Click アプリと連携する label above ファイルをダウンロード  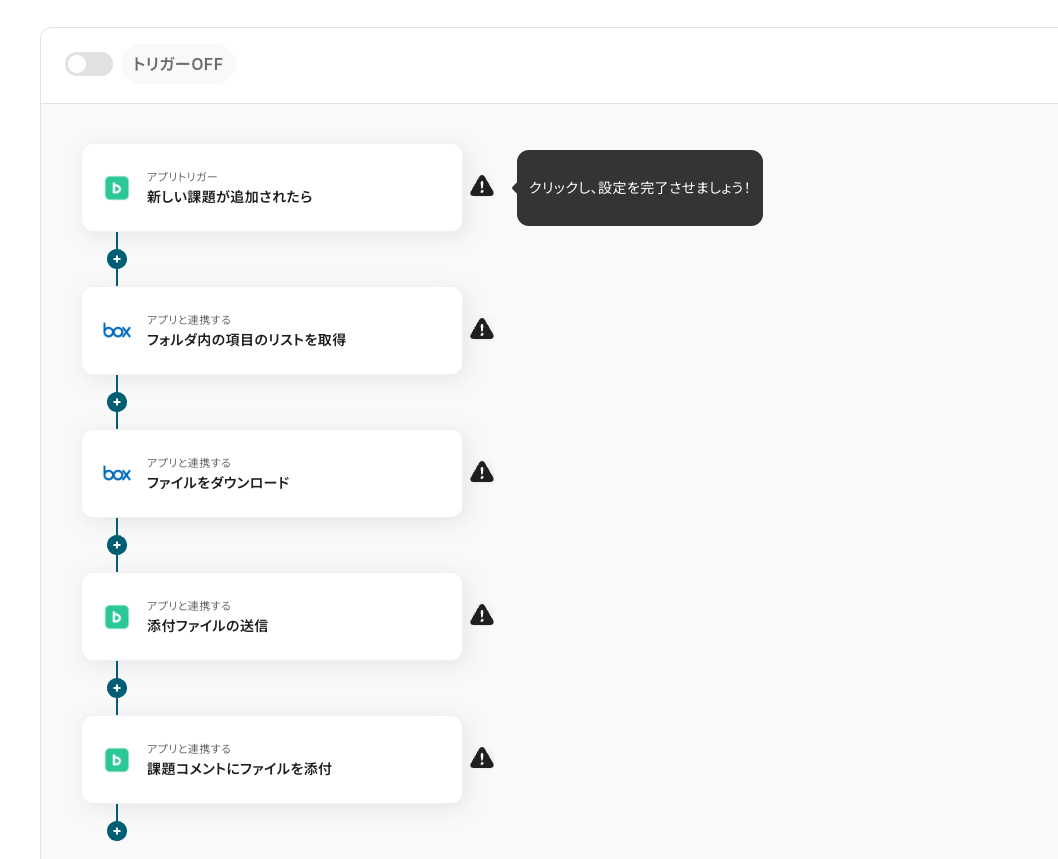[x=189, y=463]
